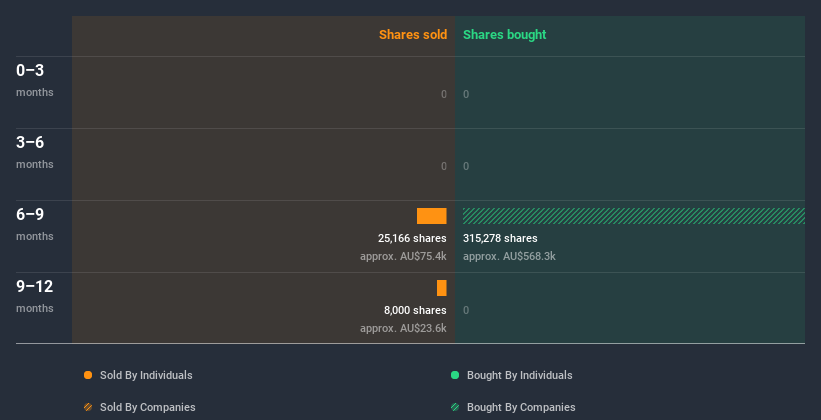The height and width of the screenshot is (420, 821).
Task: Click the hatched green 315,278 shares bought bar
Action: [634, 216]
